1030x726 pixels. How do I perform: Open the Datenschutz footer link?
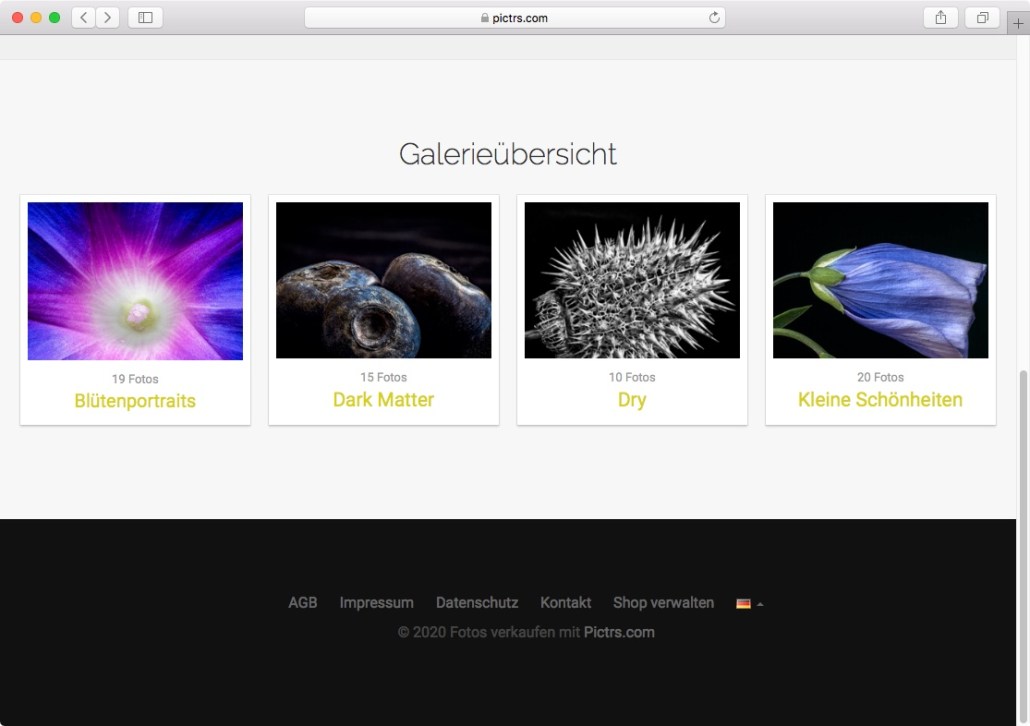click(477, 602)
